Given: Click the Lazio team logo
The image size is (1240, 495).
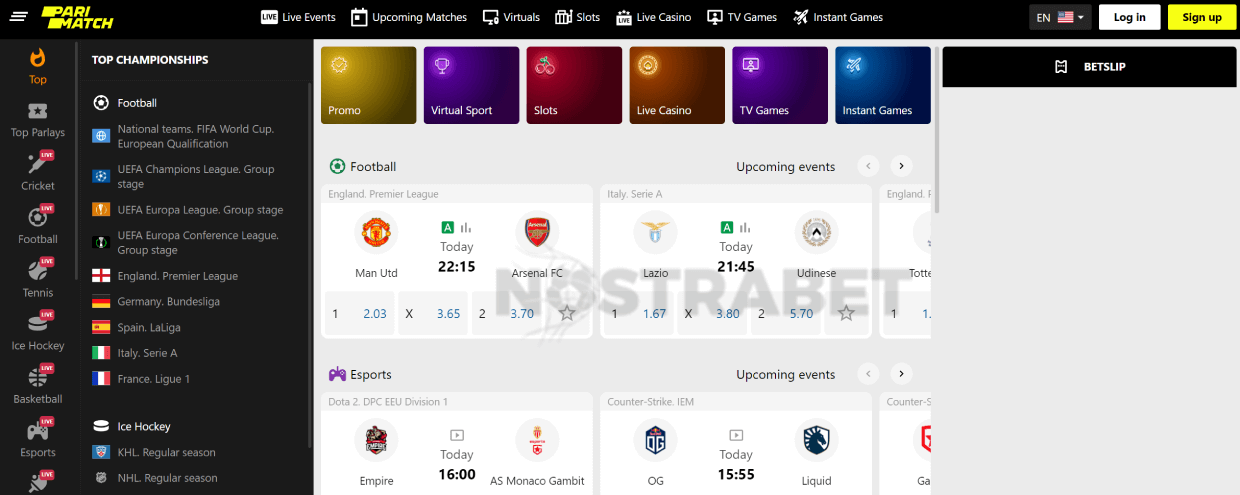Looking at the screenshot, I should point(655,233).
